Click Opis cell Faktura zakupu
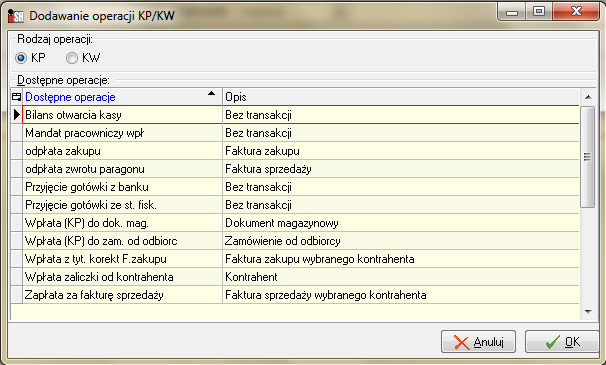Screen dimensions: 606x365 coord(401,151)
